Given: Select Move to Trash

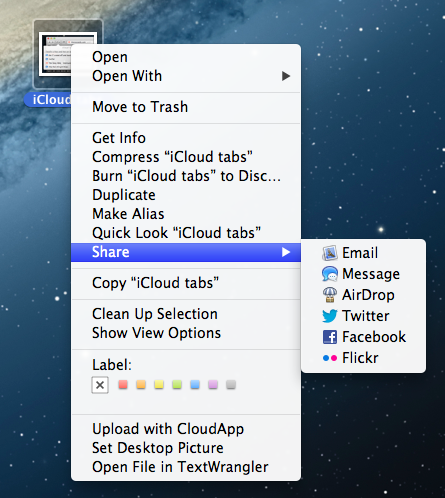Looking at the screenshot, I should 186,107.
